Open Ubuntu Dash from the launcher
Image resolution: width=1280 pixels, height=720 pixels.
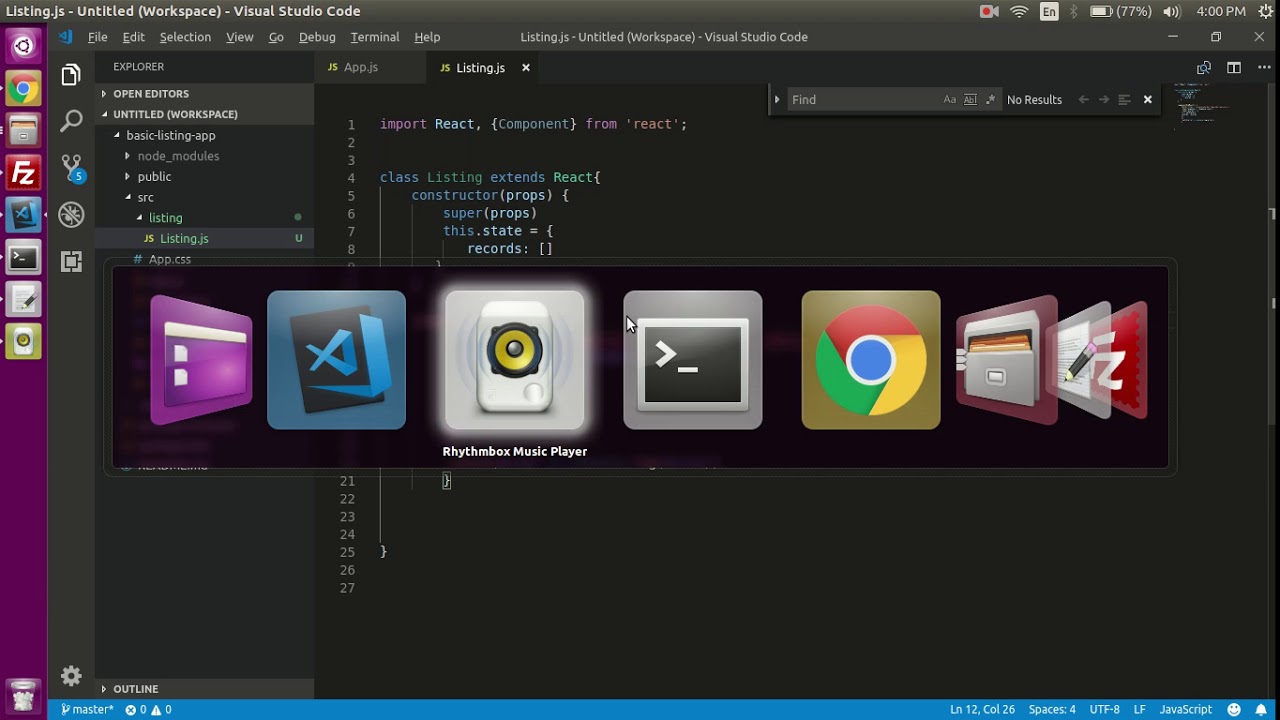click(x=23, y=46)
